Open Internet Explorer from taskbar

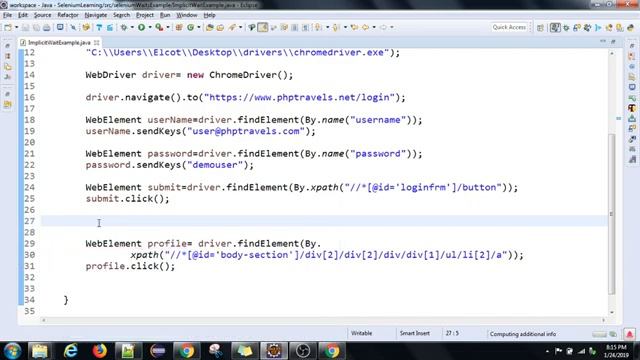70,351
